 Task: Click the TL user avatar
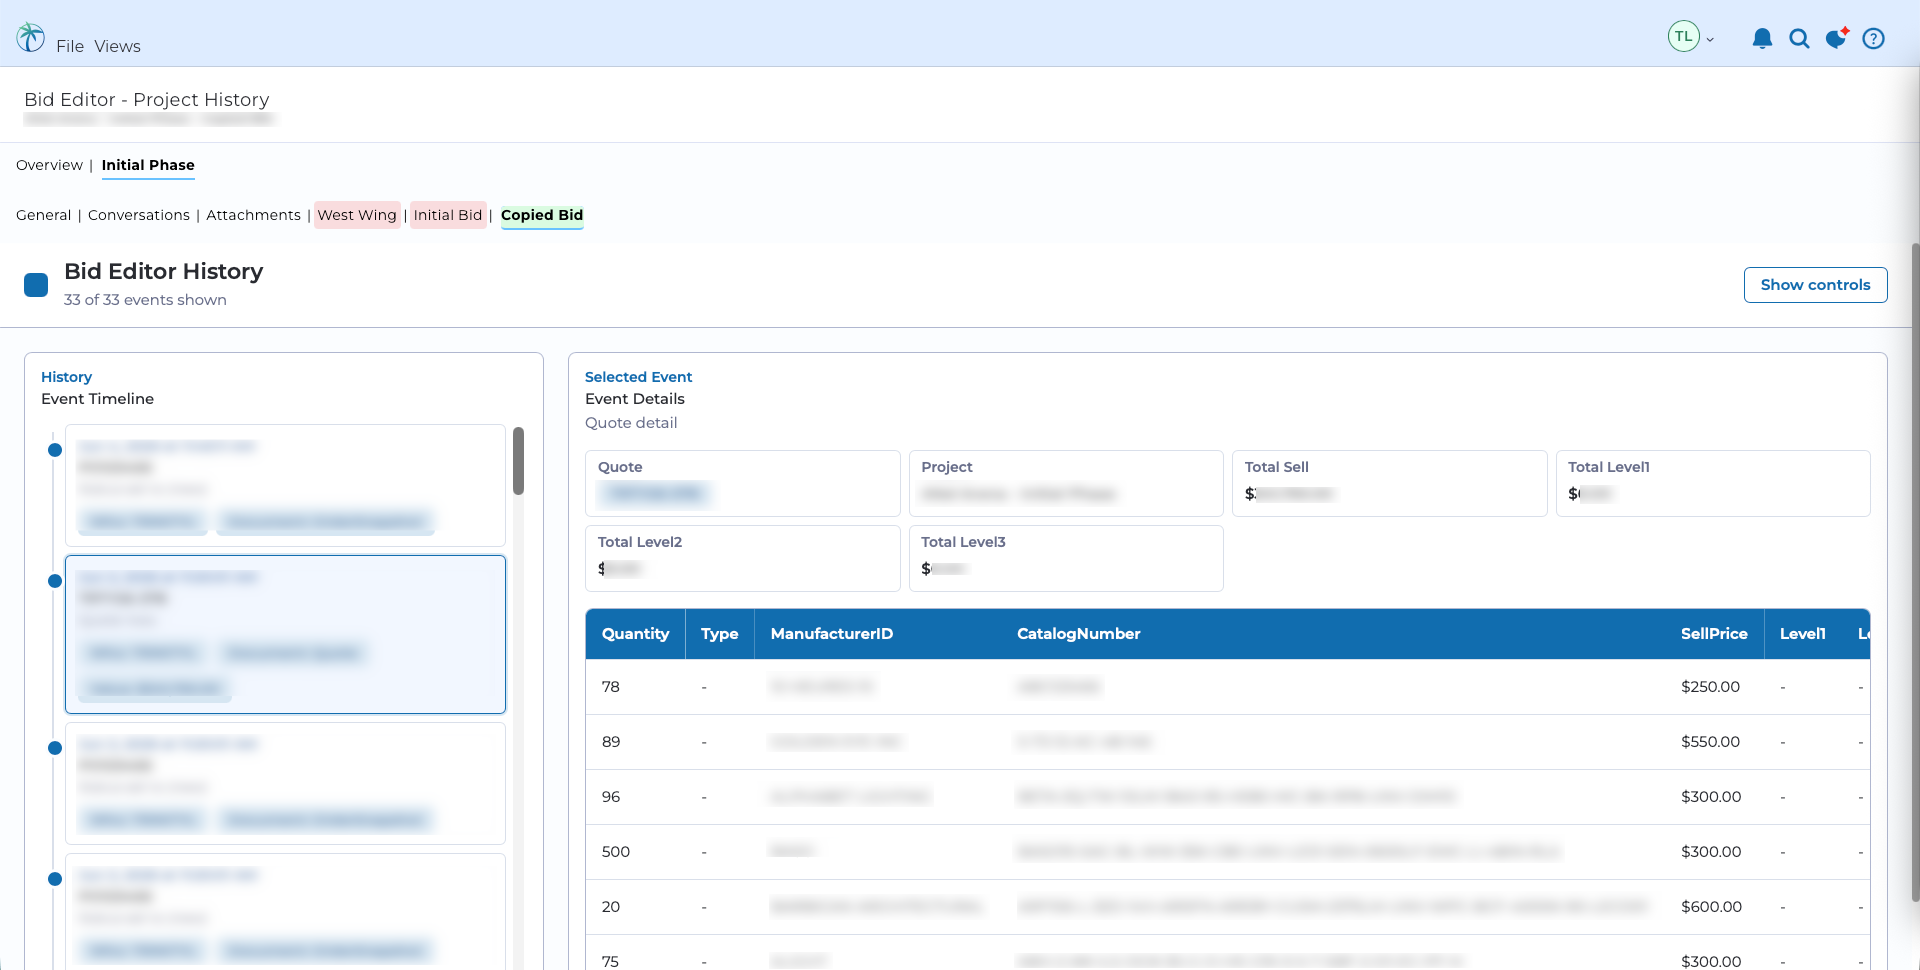coord(1684,37)
